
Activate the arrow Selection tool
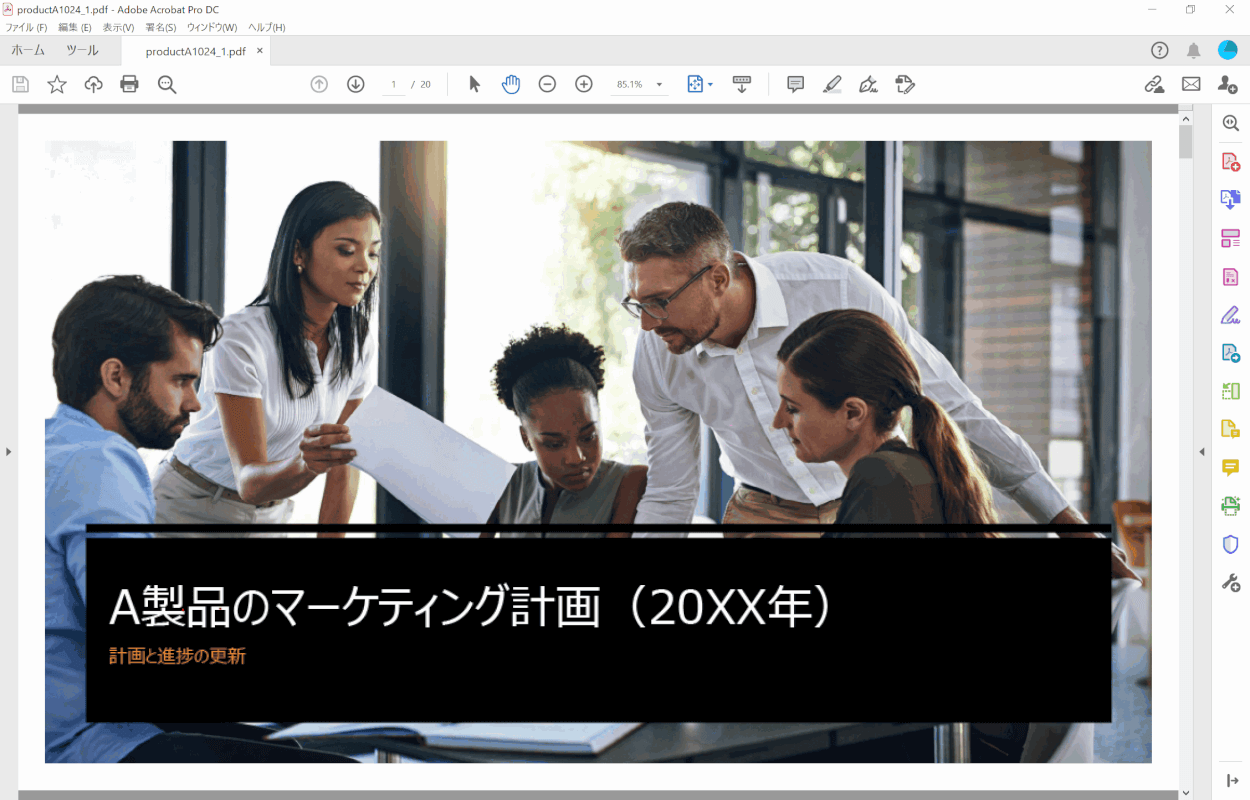coord(475,85)
